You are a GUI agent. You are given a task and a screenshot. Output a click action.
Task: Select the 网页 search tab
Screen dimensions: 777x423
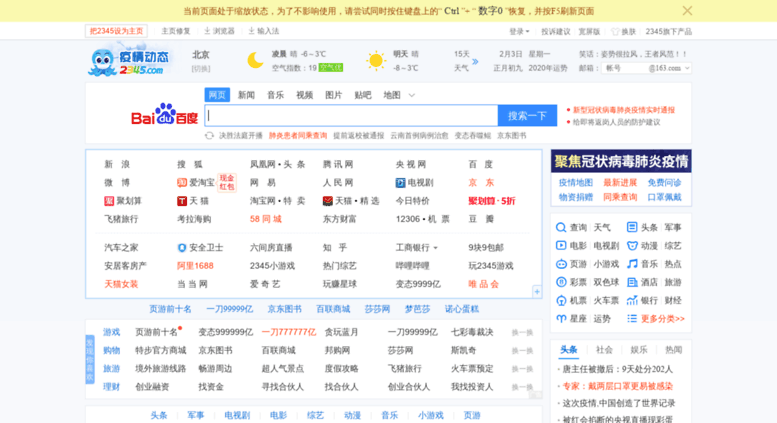pyautogui.click(x=217, y=95)
